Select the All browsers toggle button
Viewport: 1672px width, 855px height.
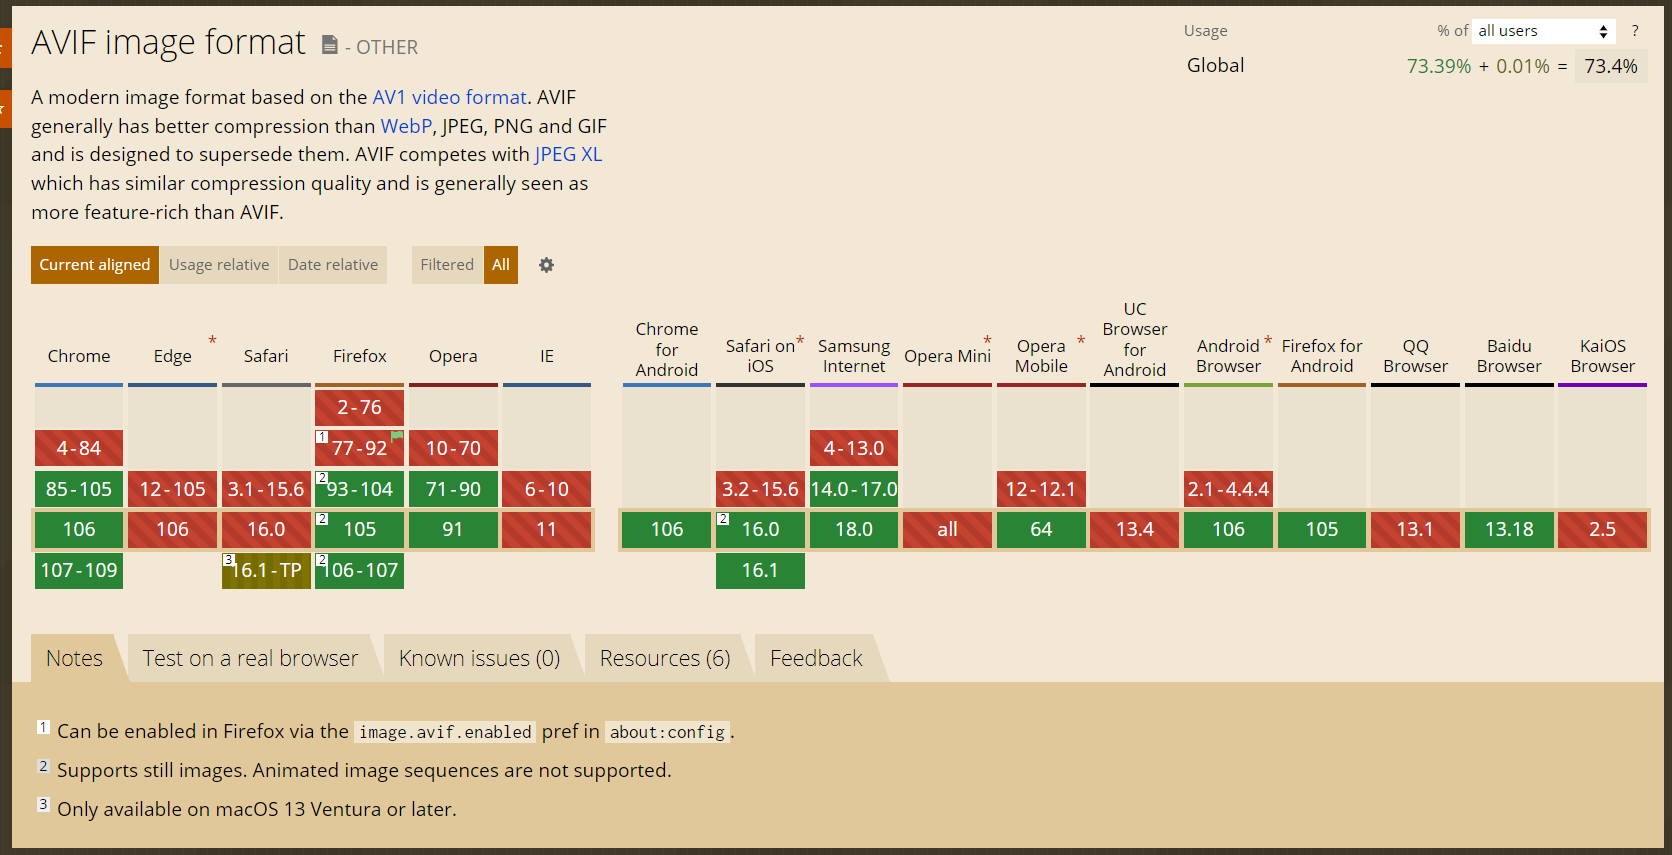pos(501,265)
